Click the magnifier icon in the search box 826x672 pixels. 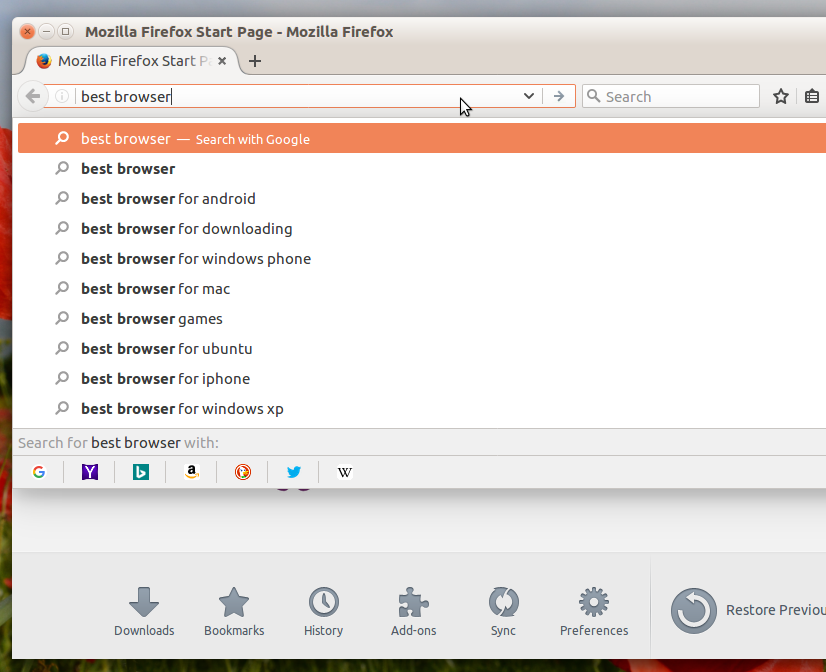pyautogui.click(x=594, y=96)
